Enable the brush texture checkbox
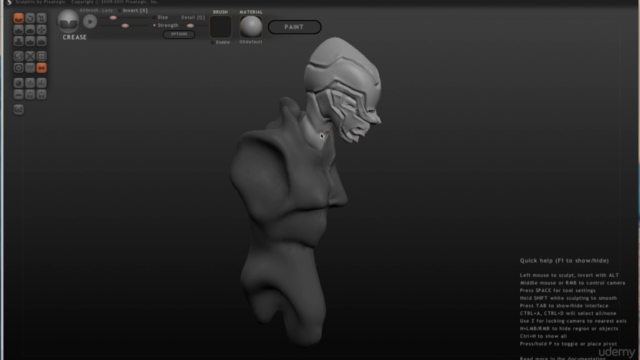This screenshot has height=360, width=640. click(213, 42)
